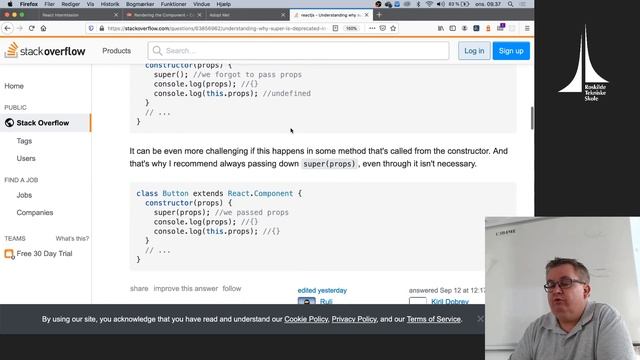The height and width of the screenshot is (360, 640).
Task: Close the reactjs Understanding why tab
Action: tap(366, 15)
